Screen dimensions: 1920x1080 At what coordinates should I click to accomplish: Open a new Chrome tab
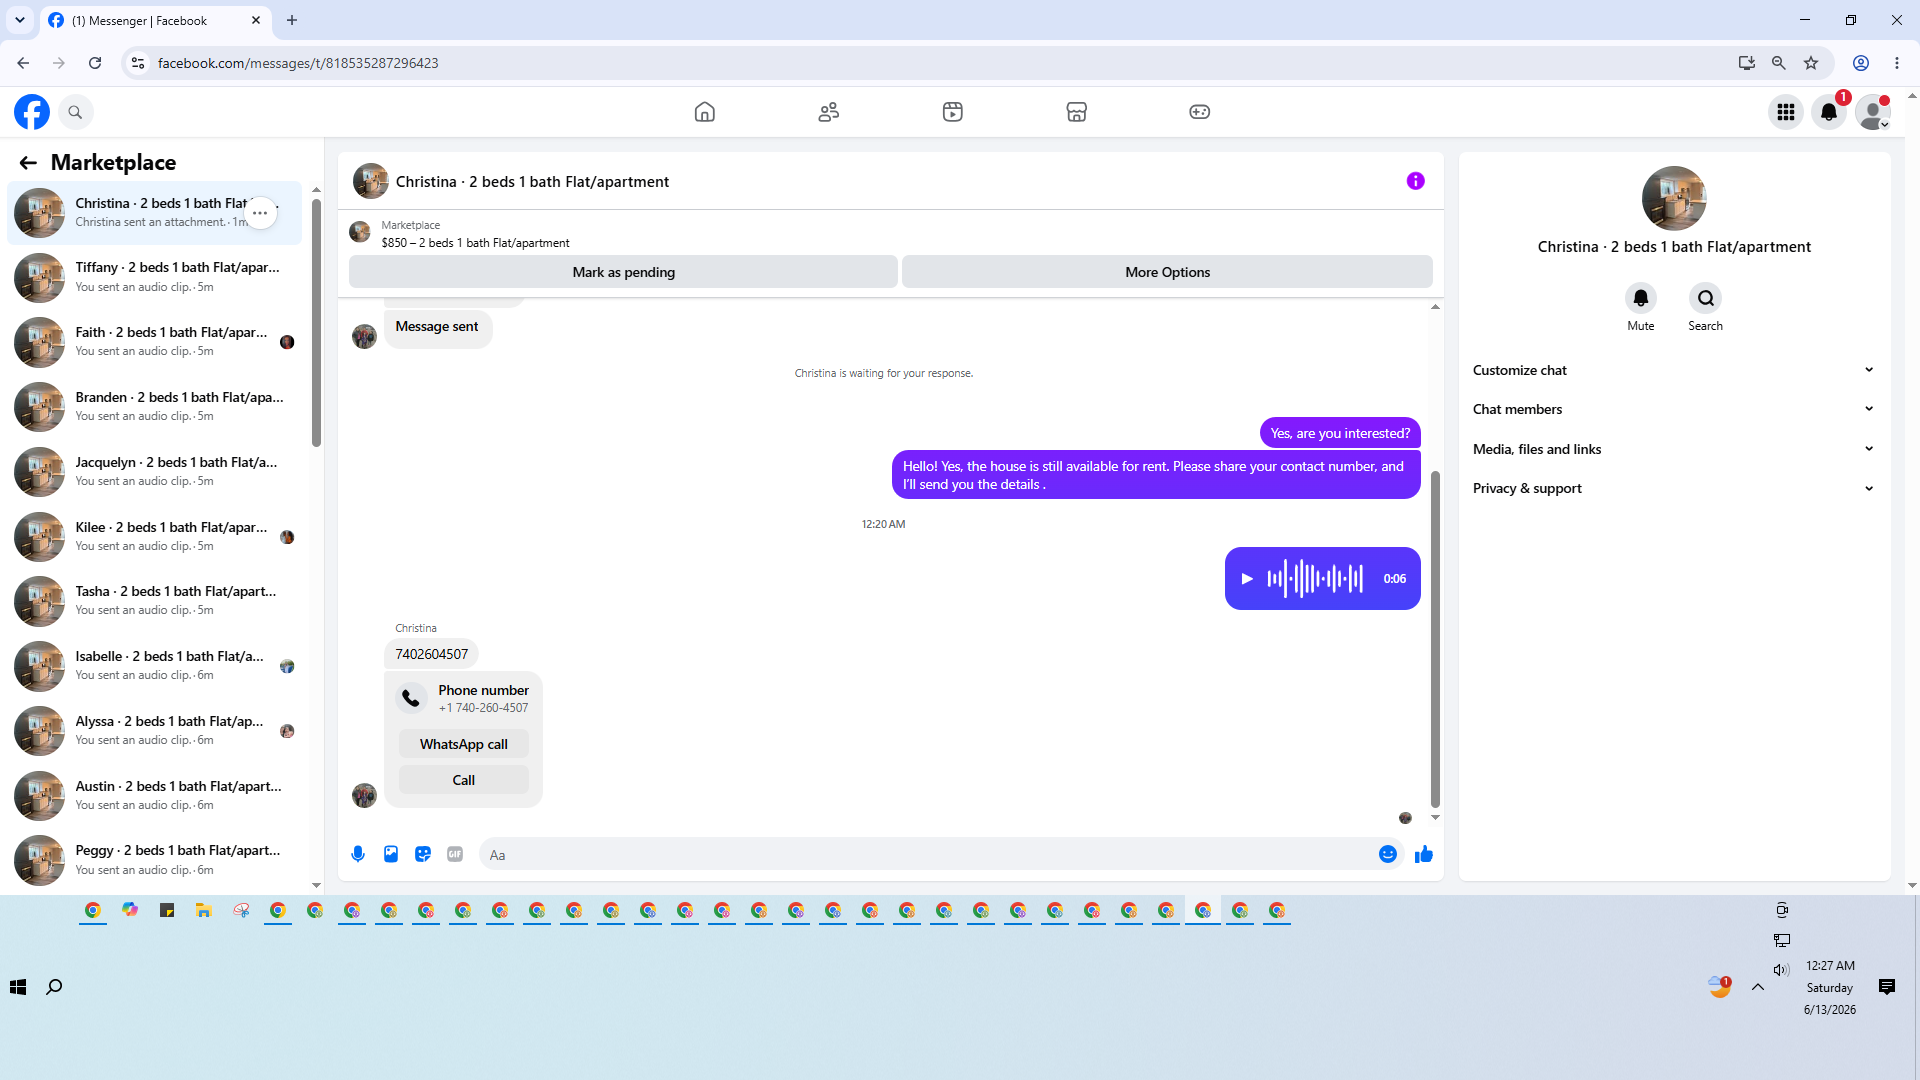pyautogui.click(x=292, y=20)
